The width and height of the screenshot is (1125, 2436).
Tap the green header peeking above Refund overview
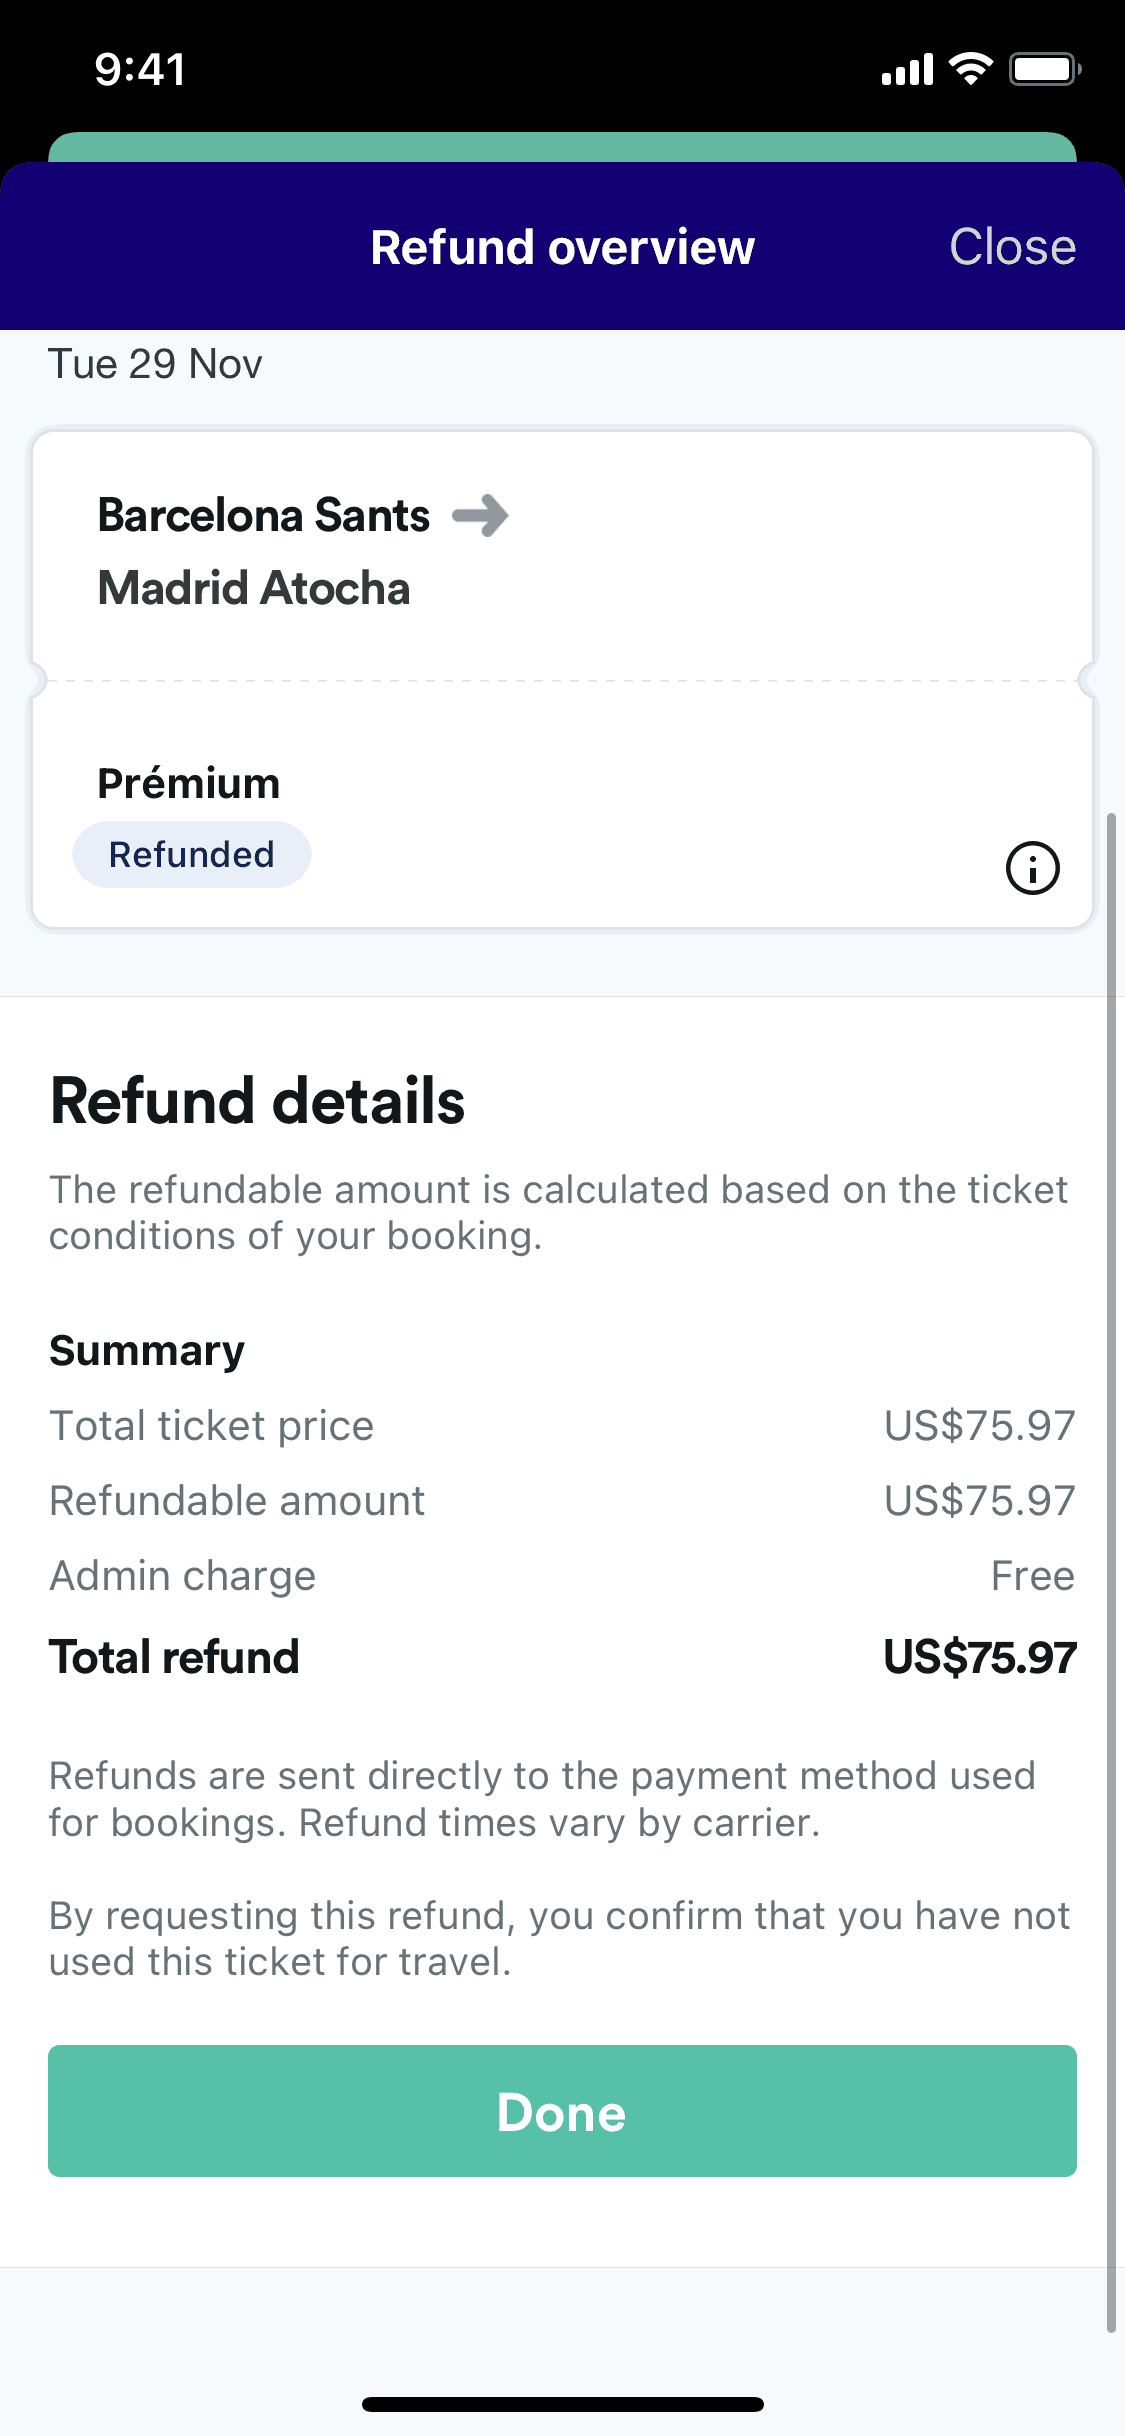click(562, 148)
